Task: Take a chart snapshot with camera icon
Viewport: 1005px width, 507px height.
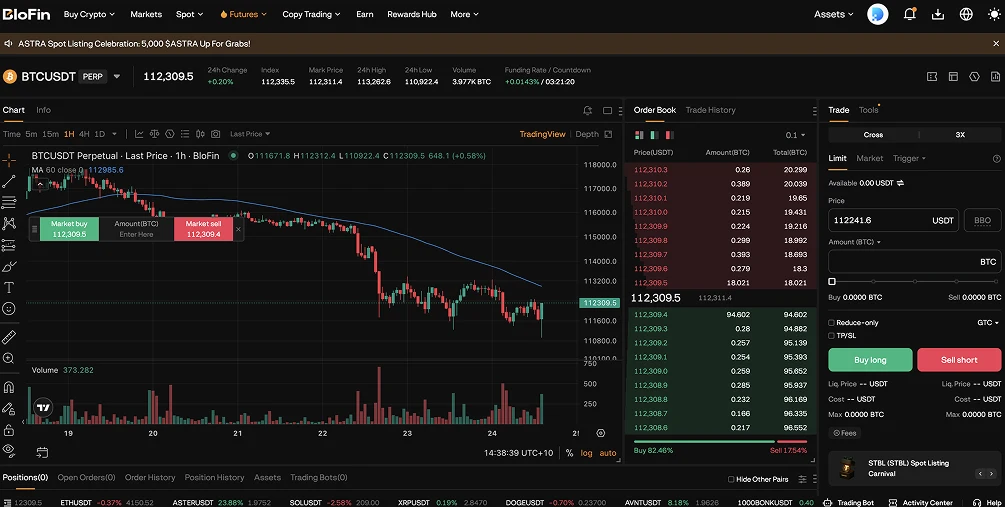Action: (x=216, y=134)
